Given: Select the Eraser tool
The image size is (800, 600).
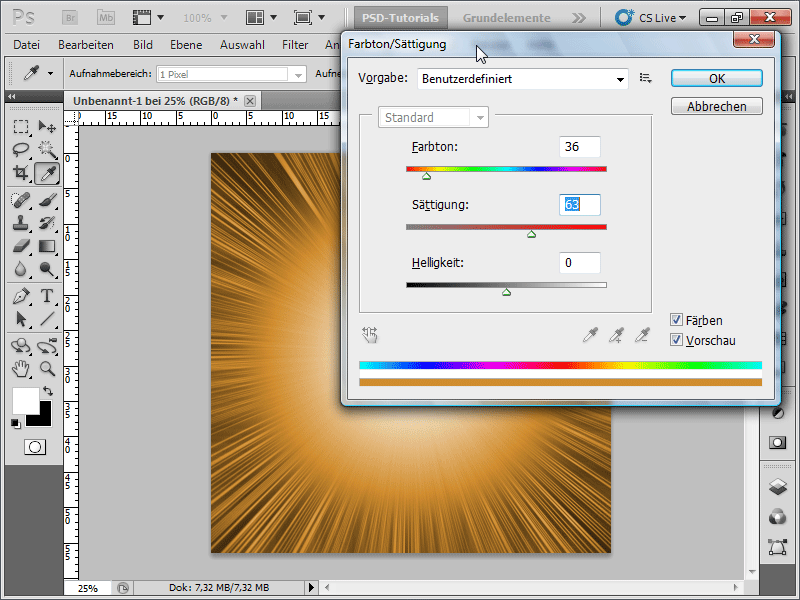Looking at the screenshot, I should 21,246.
